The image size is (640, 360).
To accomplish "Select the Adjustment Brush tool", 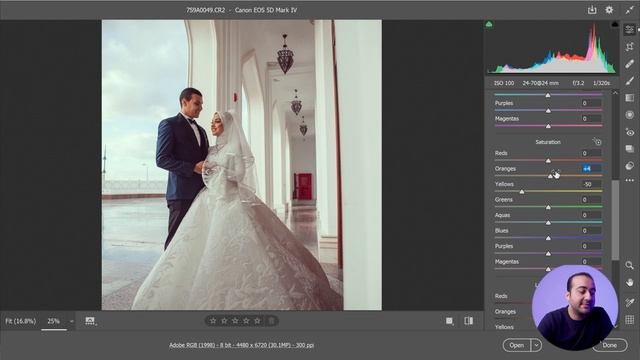I will 629,81.
